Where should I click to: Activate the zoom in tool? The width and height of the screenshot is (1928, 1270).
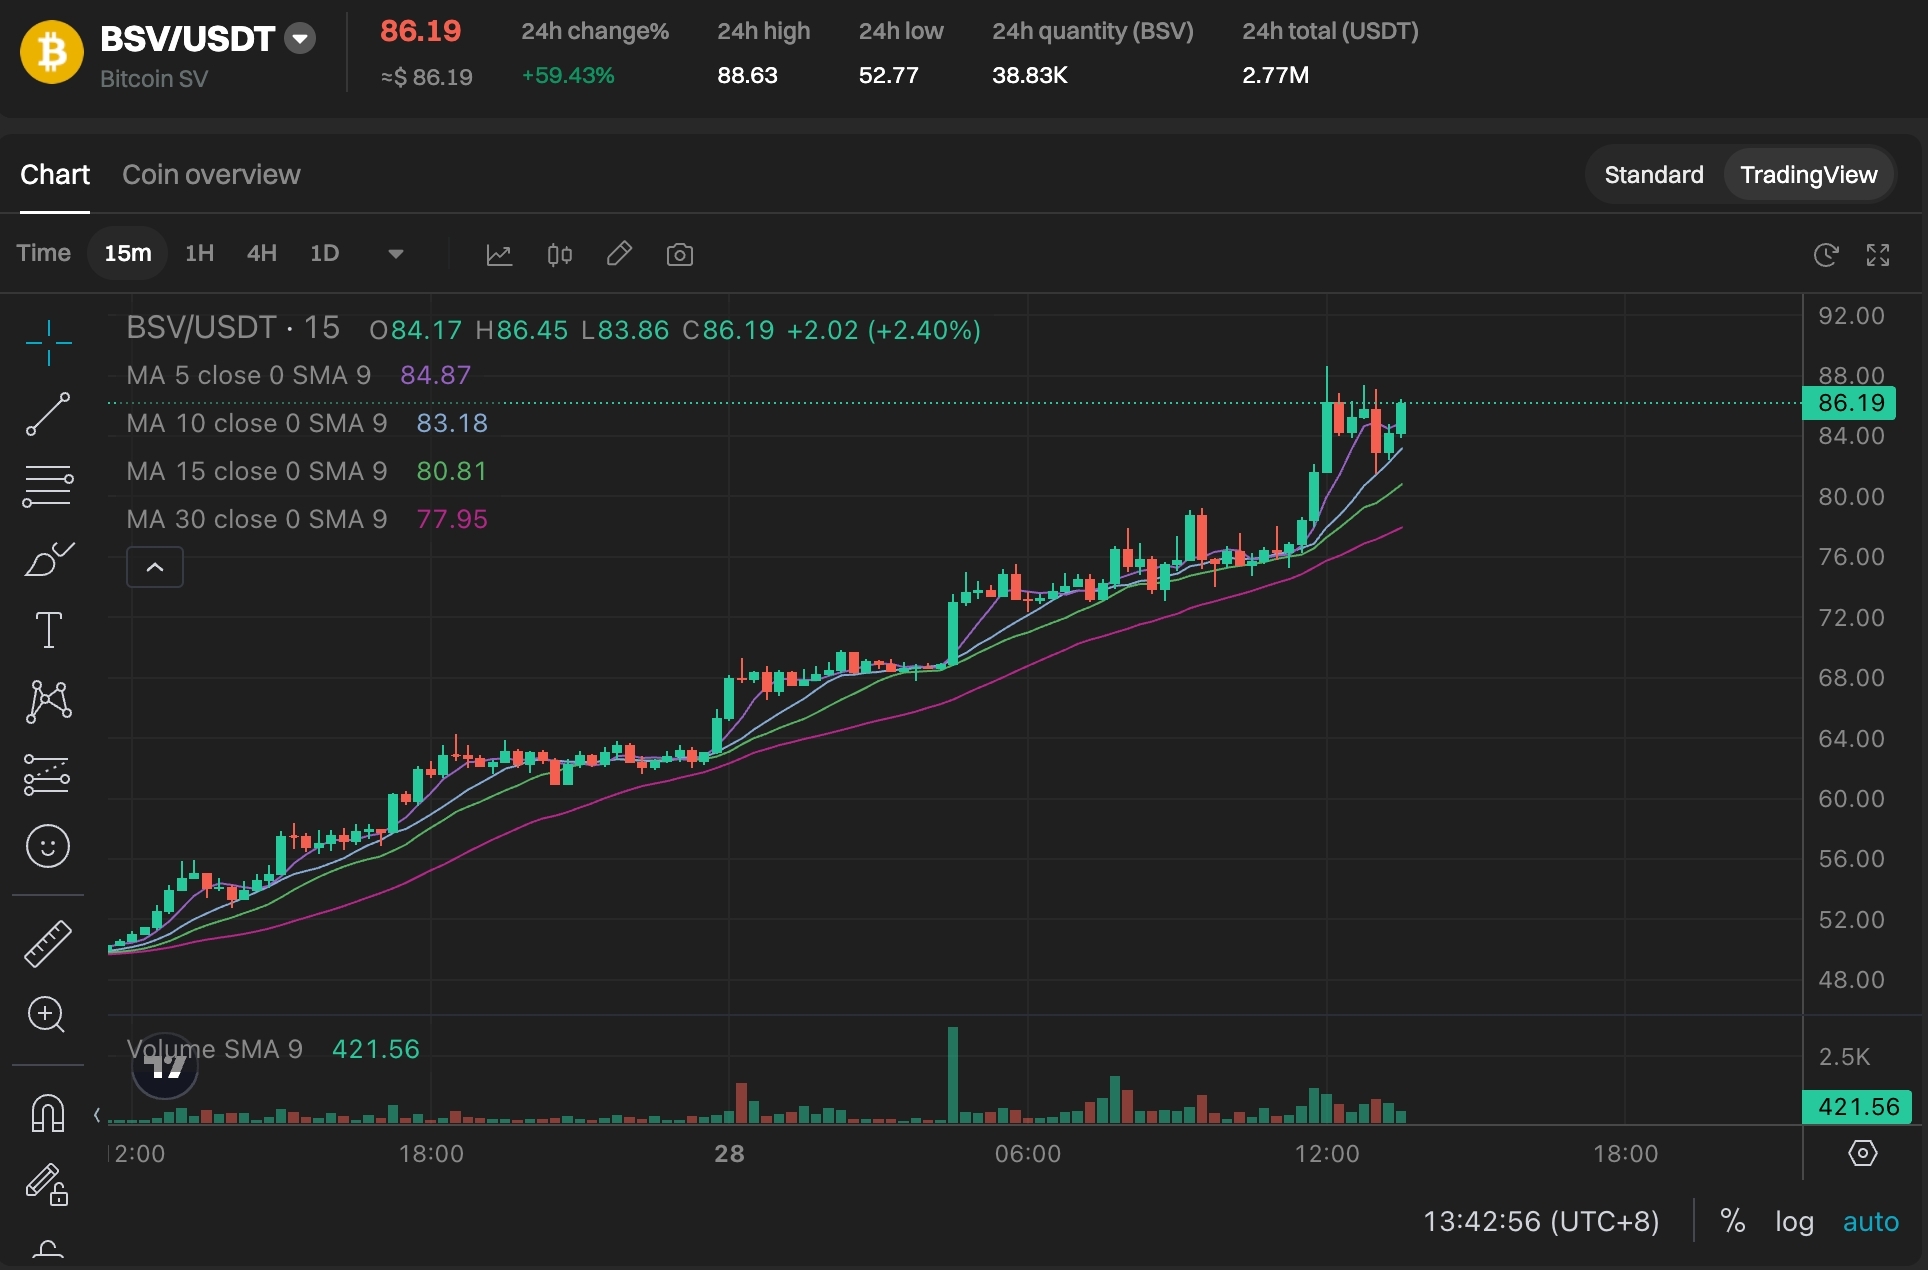47,1015
